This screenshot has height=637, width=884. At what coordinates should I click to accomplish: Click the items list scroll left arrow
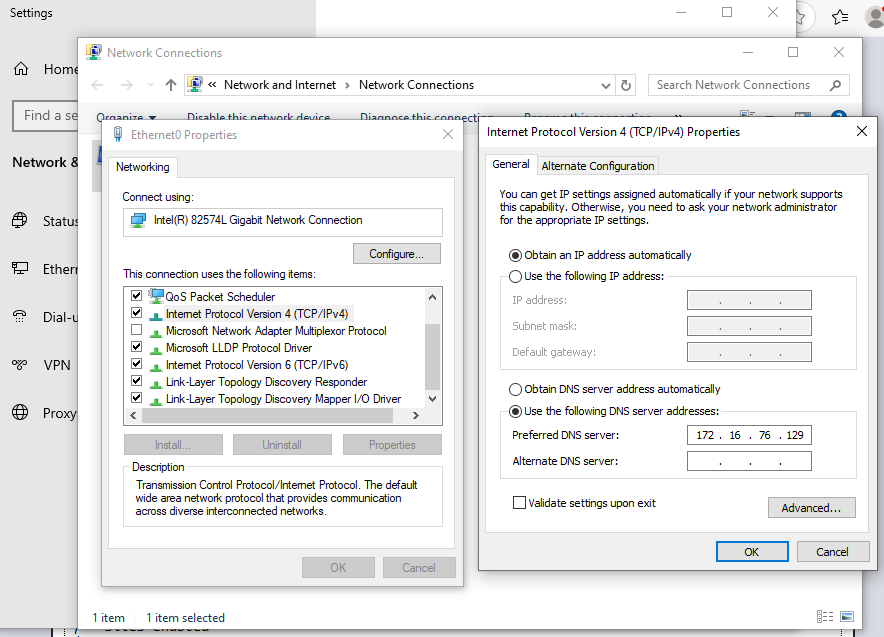click(x=133, y=415)
